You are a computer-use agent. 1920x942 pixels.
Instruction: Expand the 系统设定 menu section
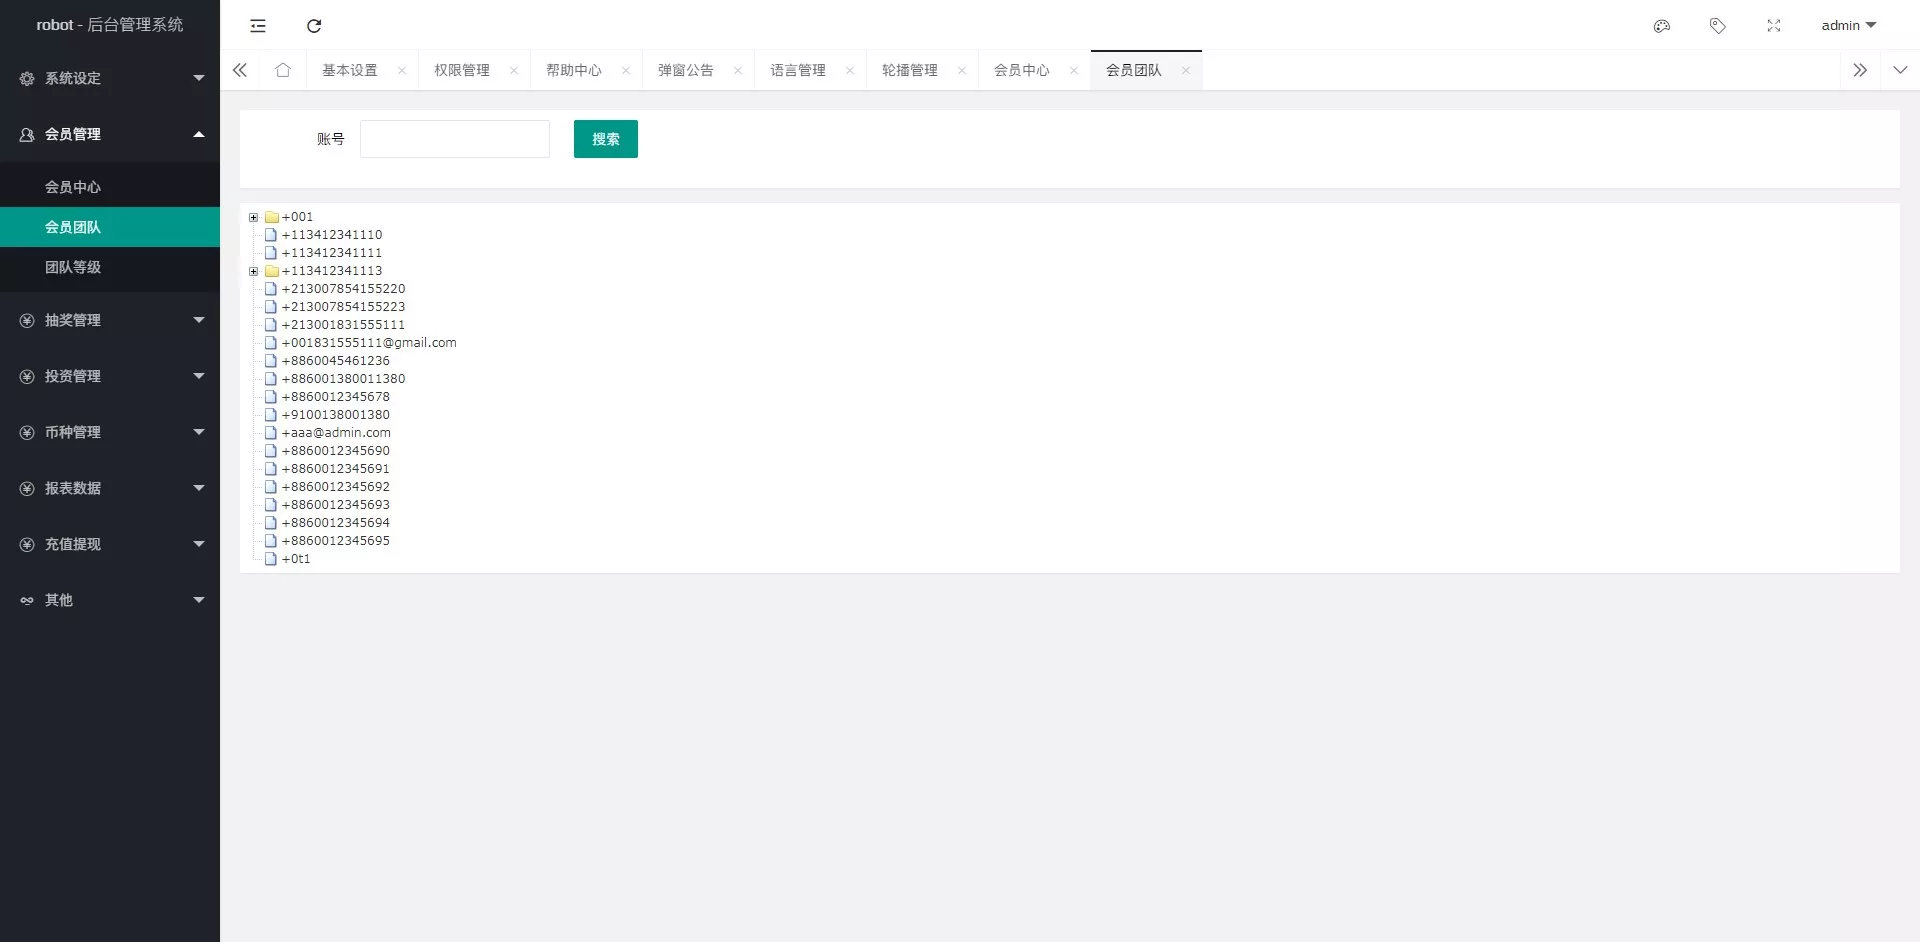pyautogui.click(x=110, y=78)
